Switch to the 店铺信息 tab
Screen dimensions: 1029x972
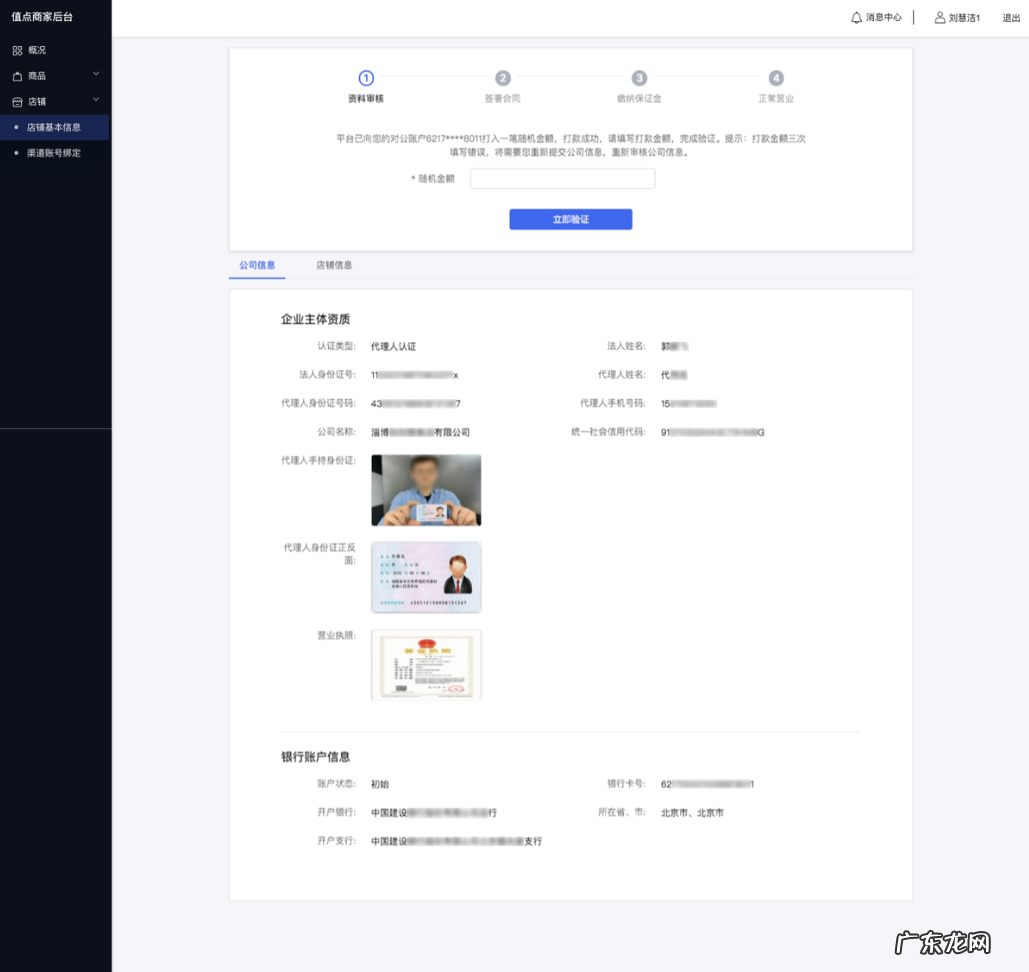pos(334,265)
